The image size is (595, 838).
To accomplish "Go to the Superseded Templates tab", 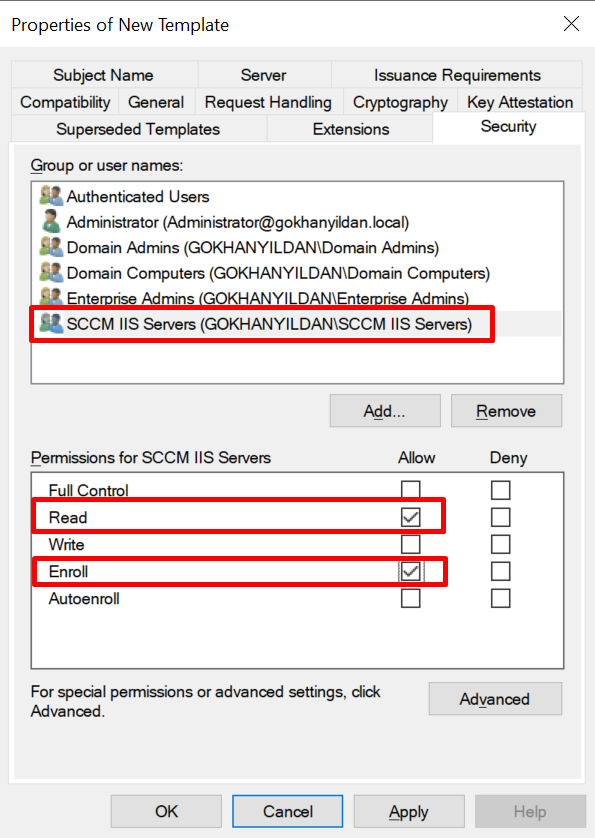I will coord(138,129).
